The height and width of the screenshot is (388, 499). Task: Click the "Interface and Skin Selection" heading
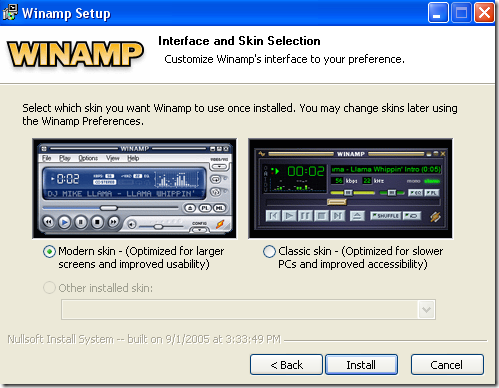pos(239,41)
